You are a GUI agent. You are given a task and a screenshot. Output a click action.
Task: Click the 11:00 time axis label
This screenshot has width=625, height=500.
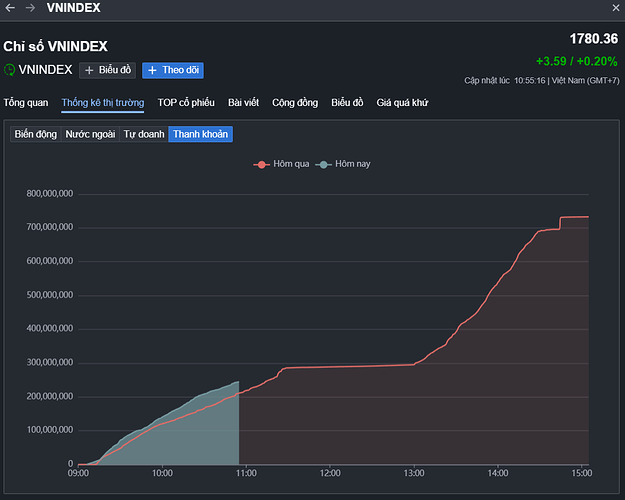[x=246, y=473]
